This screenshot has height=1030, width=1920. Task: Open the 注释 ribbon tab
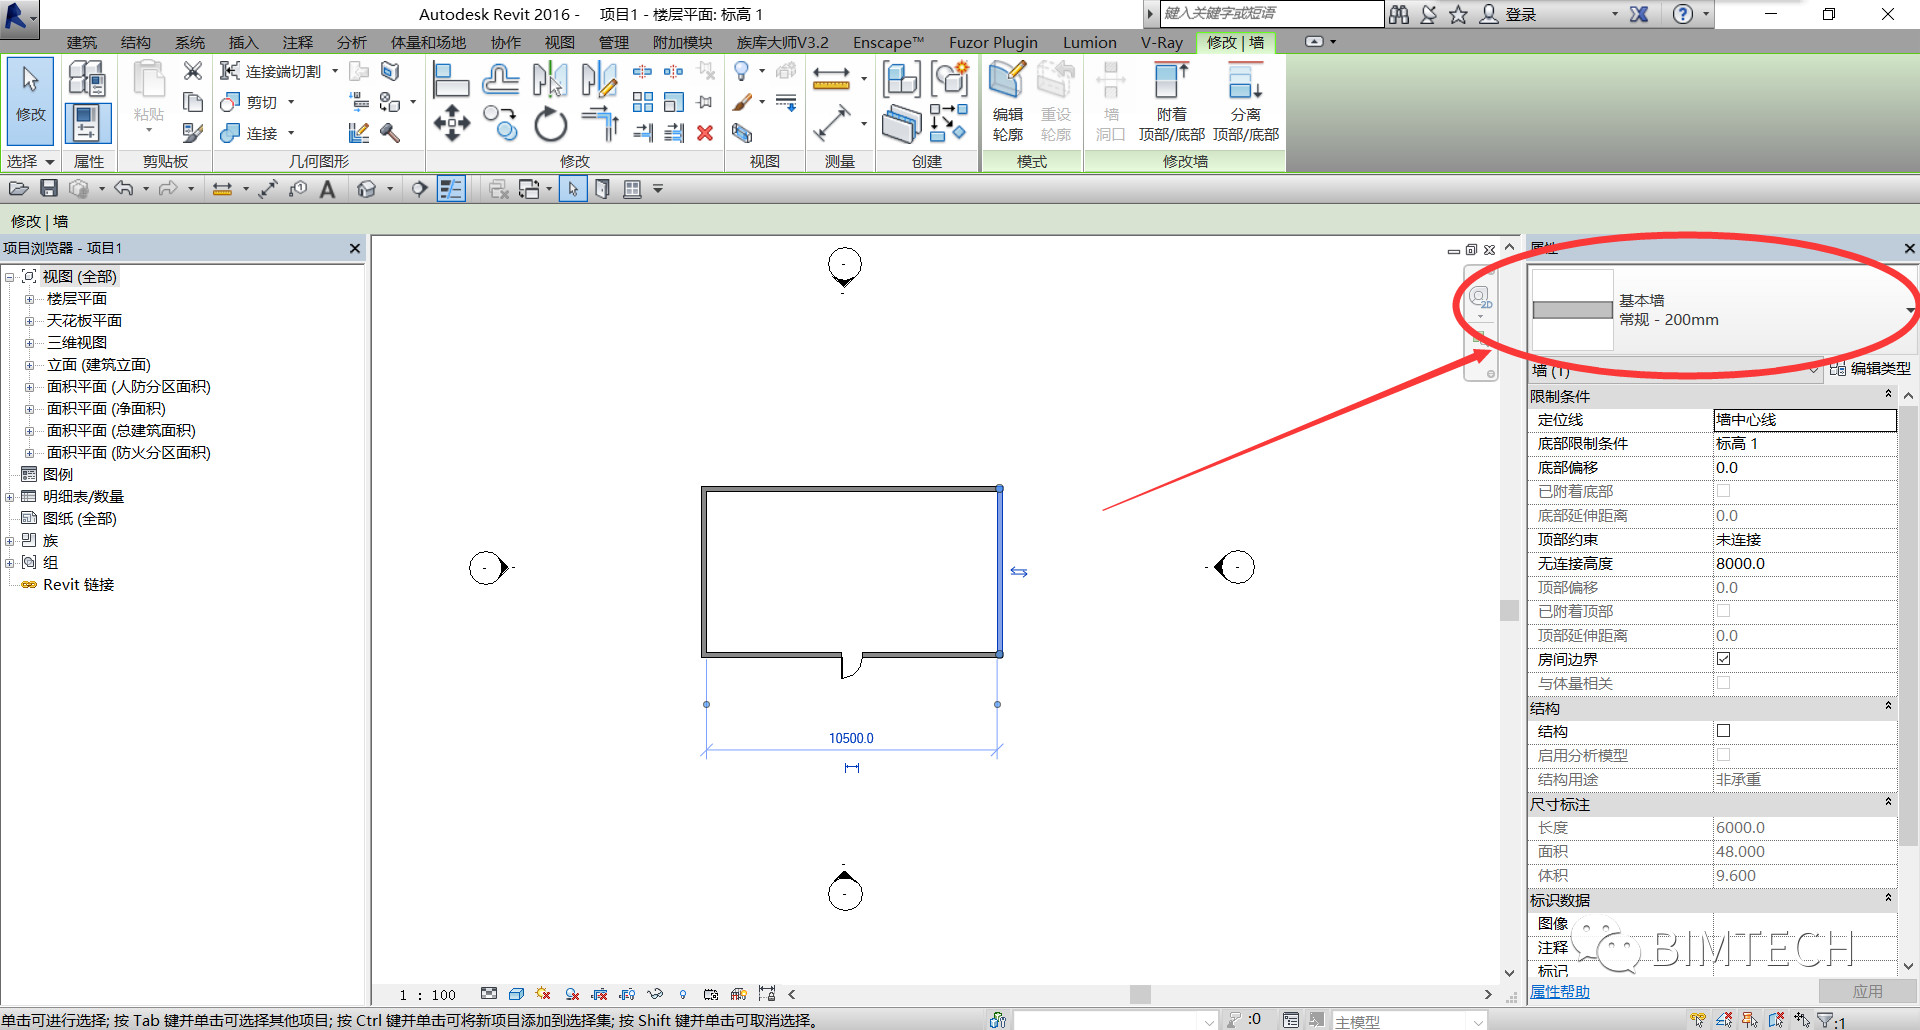click(x=298, y=42)
